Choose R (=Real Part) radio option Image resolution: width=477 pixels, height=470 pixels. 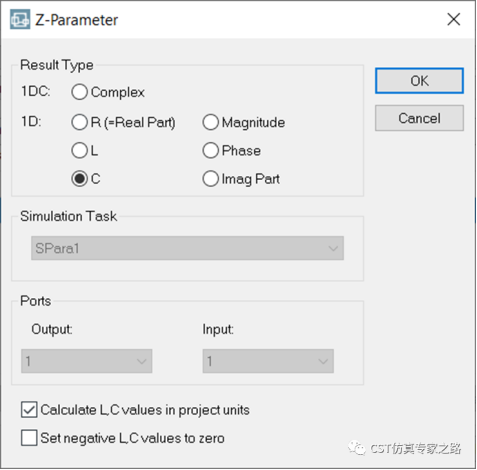click(79, 122)
